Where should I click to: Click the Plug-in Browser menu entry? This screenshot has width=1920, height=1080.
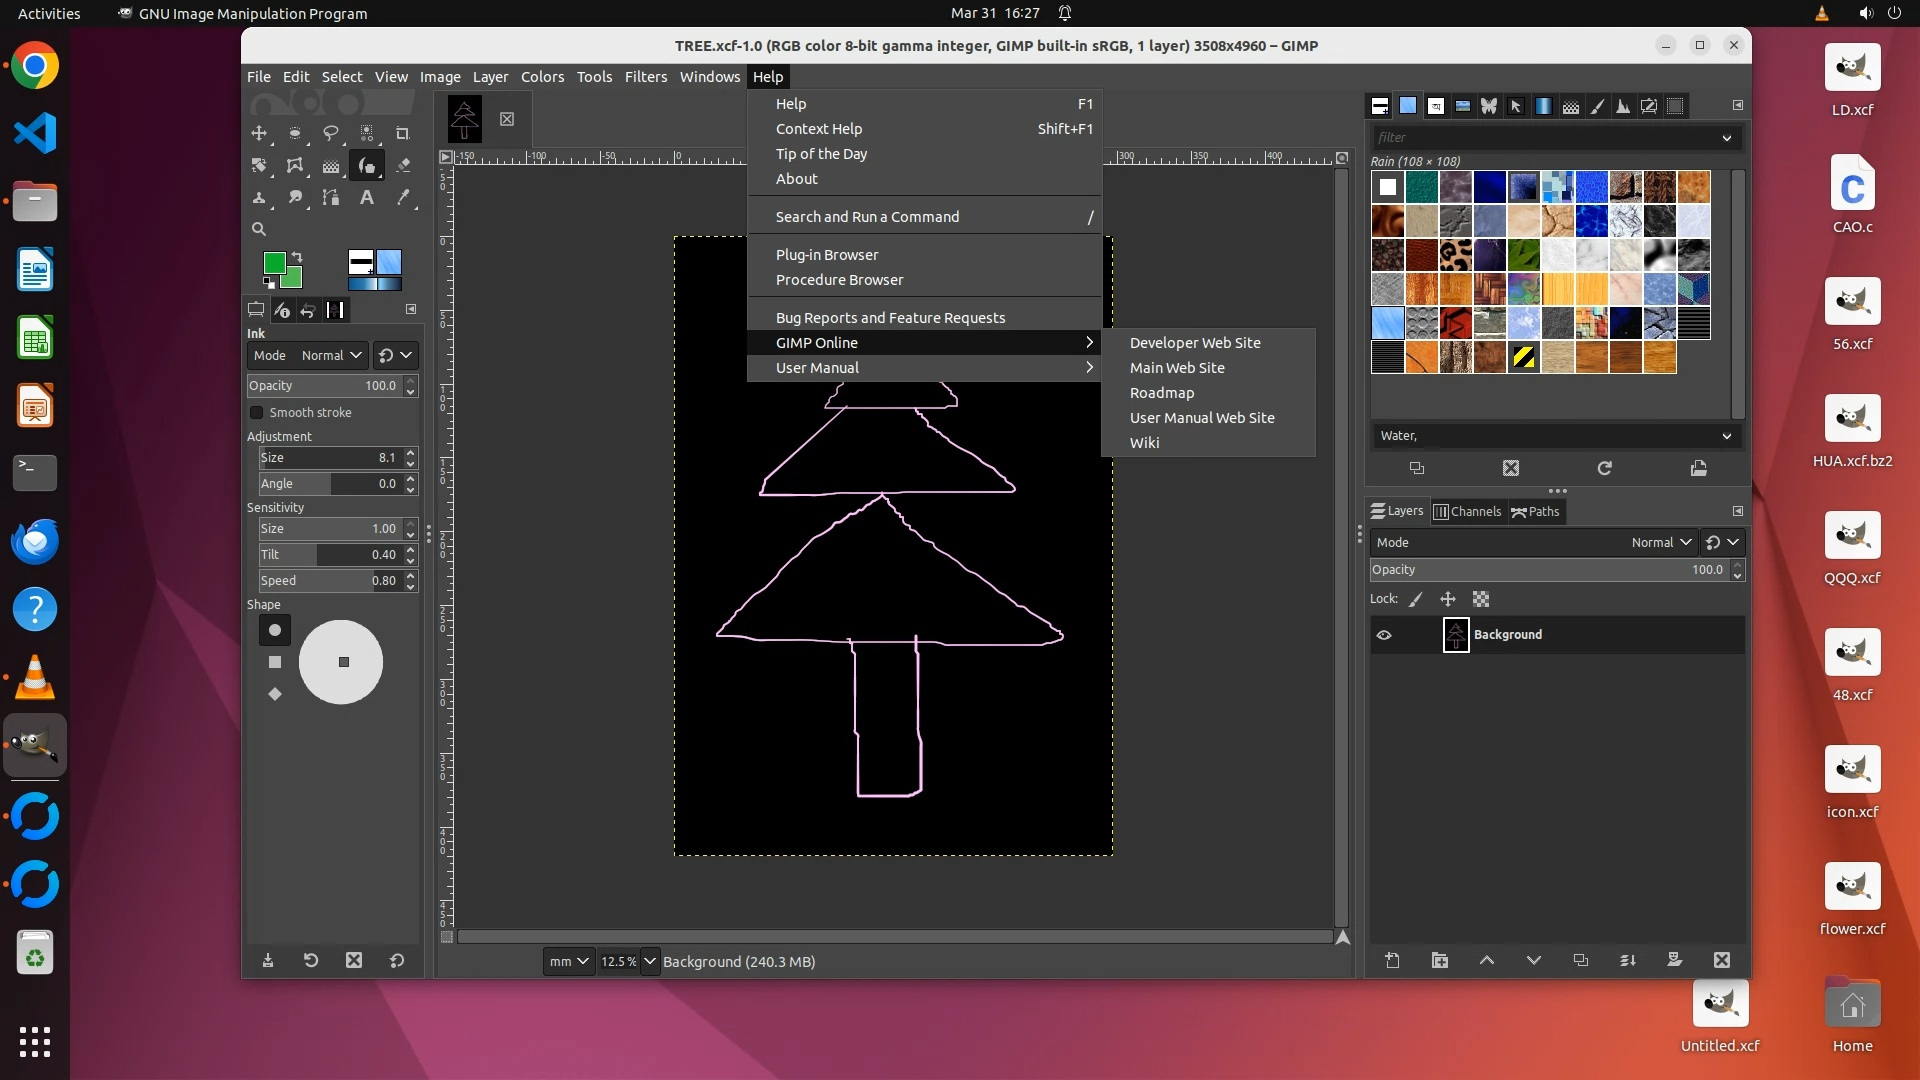(827, 255)
